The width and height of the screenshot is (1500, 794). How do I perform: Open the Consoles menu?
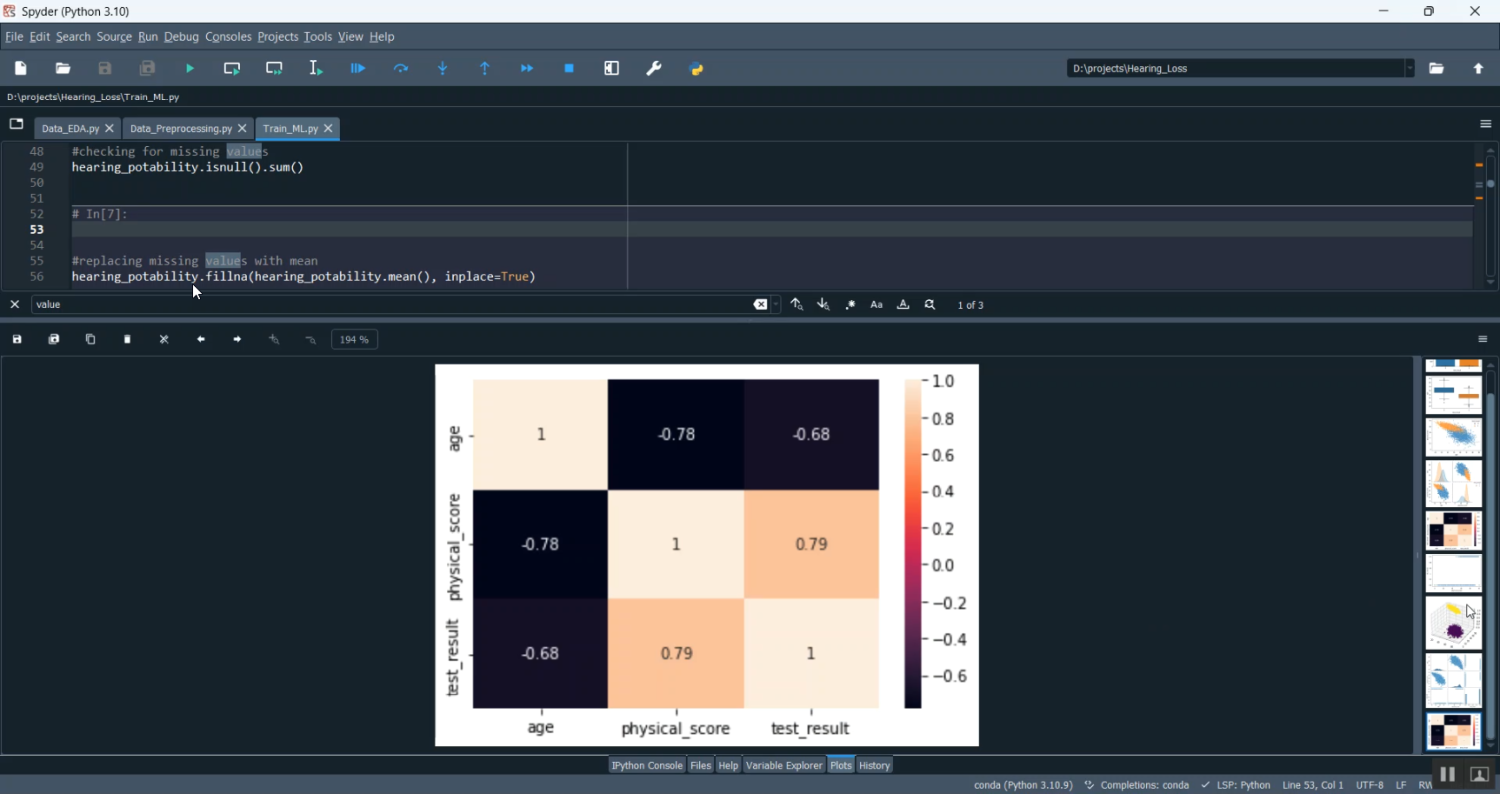click(x=228, y=37)
